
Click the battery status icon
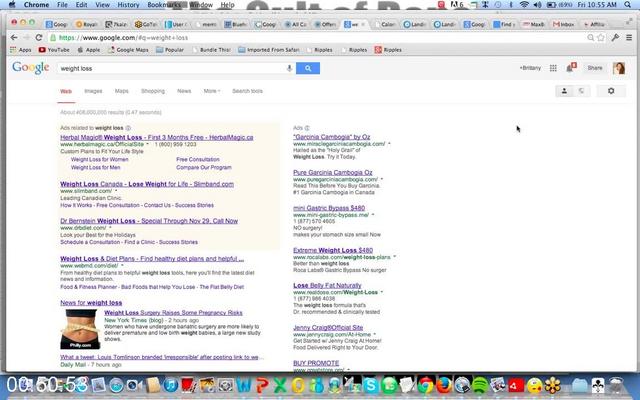pyautogui.click(x=551, y=5)
